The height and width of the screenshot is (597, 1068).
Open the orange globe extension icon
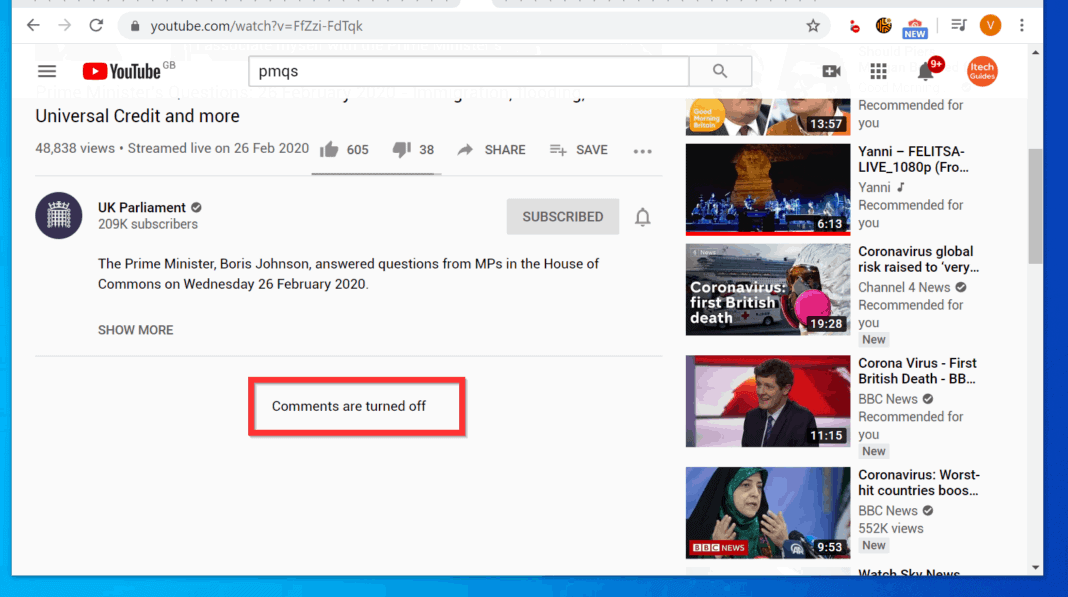click(883, 26)
